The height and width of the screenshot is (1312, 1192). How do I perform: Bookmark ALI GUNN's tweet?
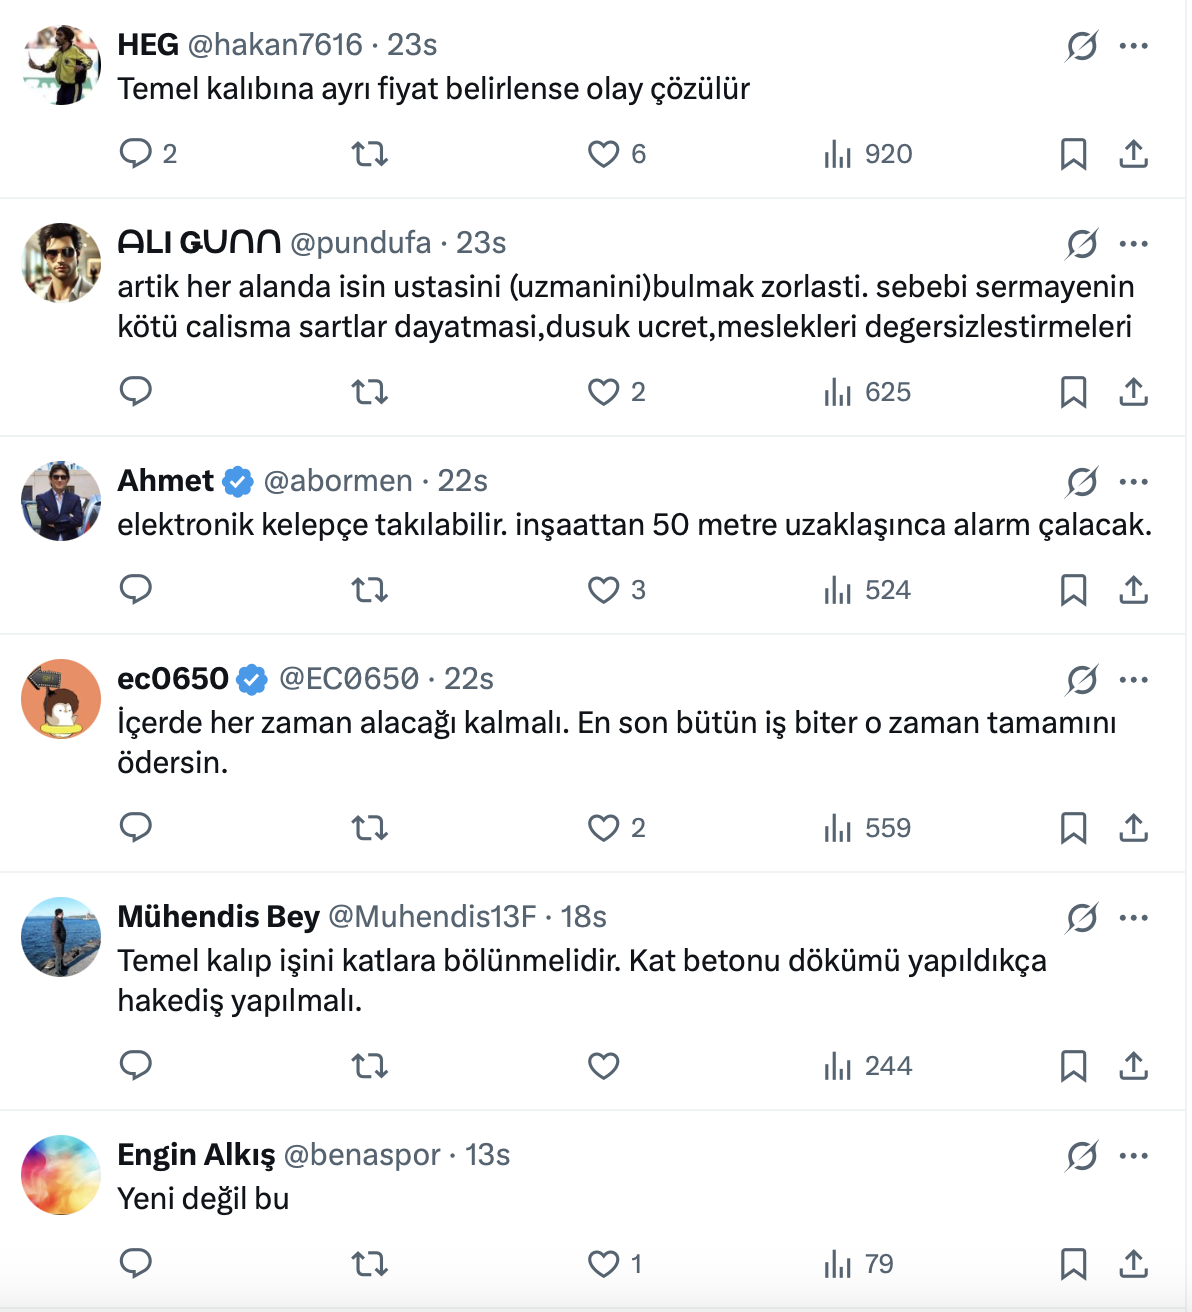tap(1073, 392)
